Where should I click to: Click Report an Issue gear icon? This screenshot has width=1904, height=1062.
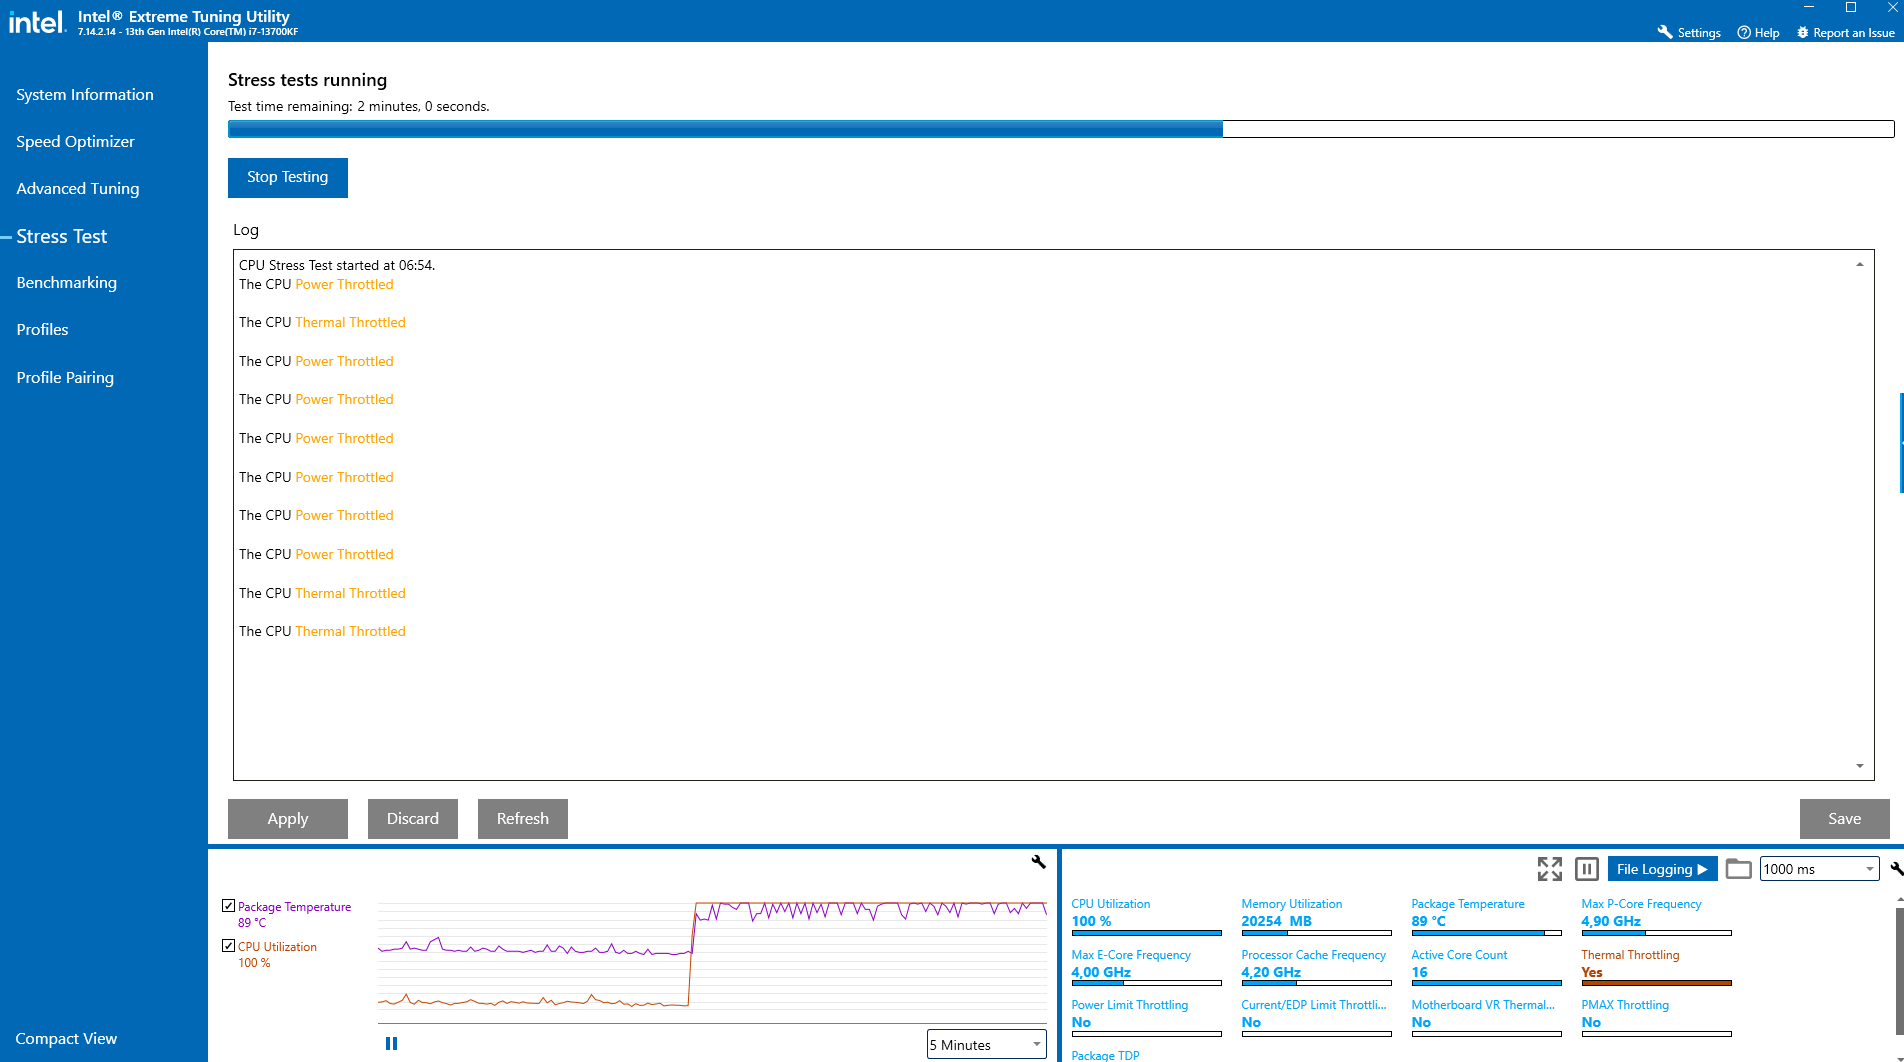pos(1803,32)
